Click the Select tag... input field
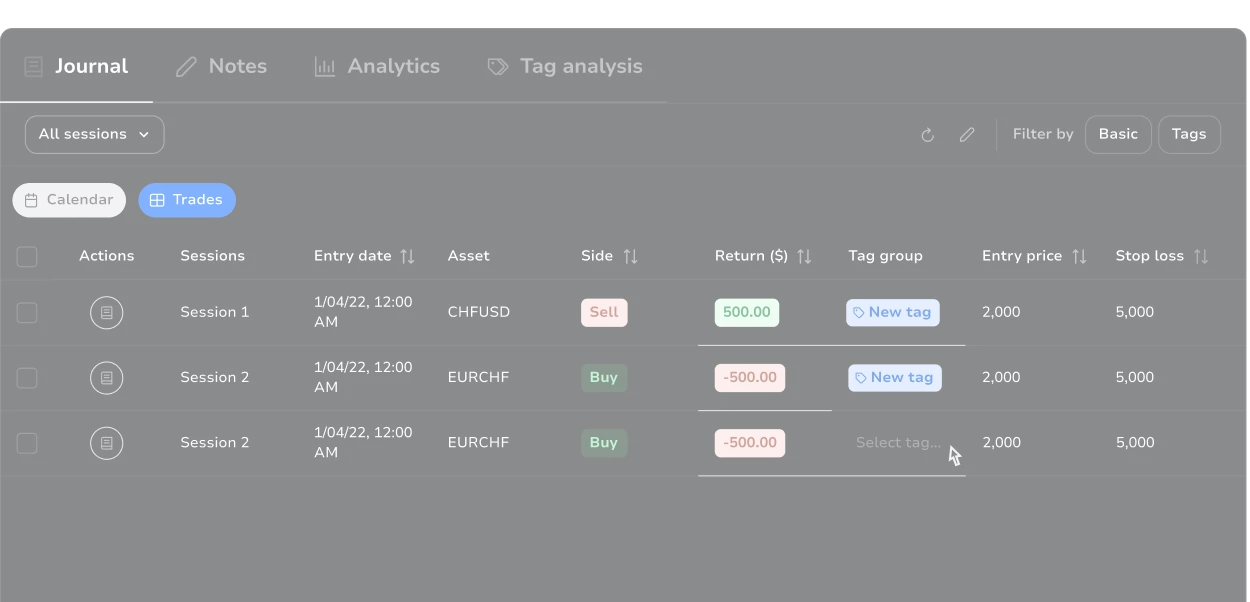This screenshot has width=1250, height=602. point(899,443)
